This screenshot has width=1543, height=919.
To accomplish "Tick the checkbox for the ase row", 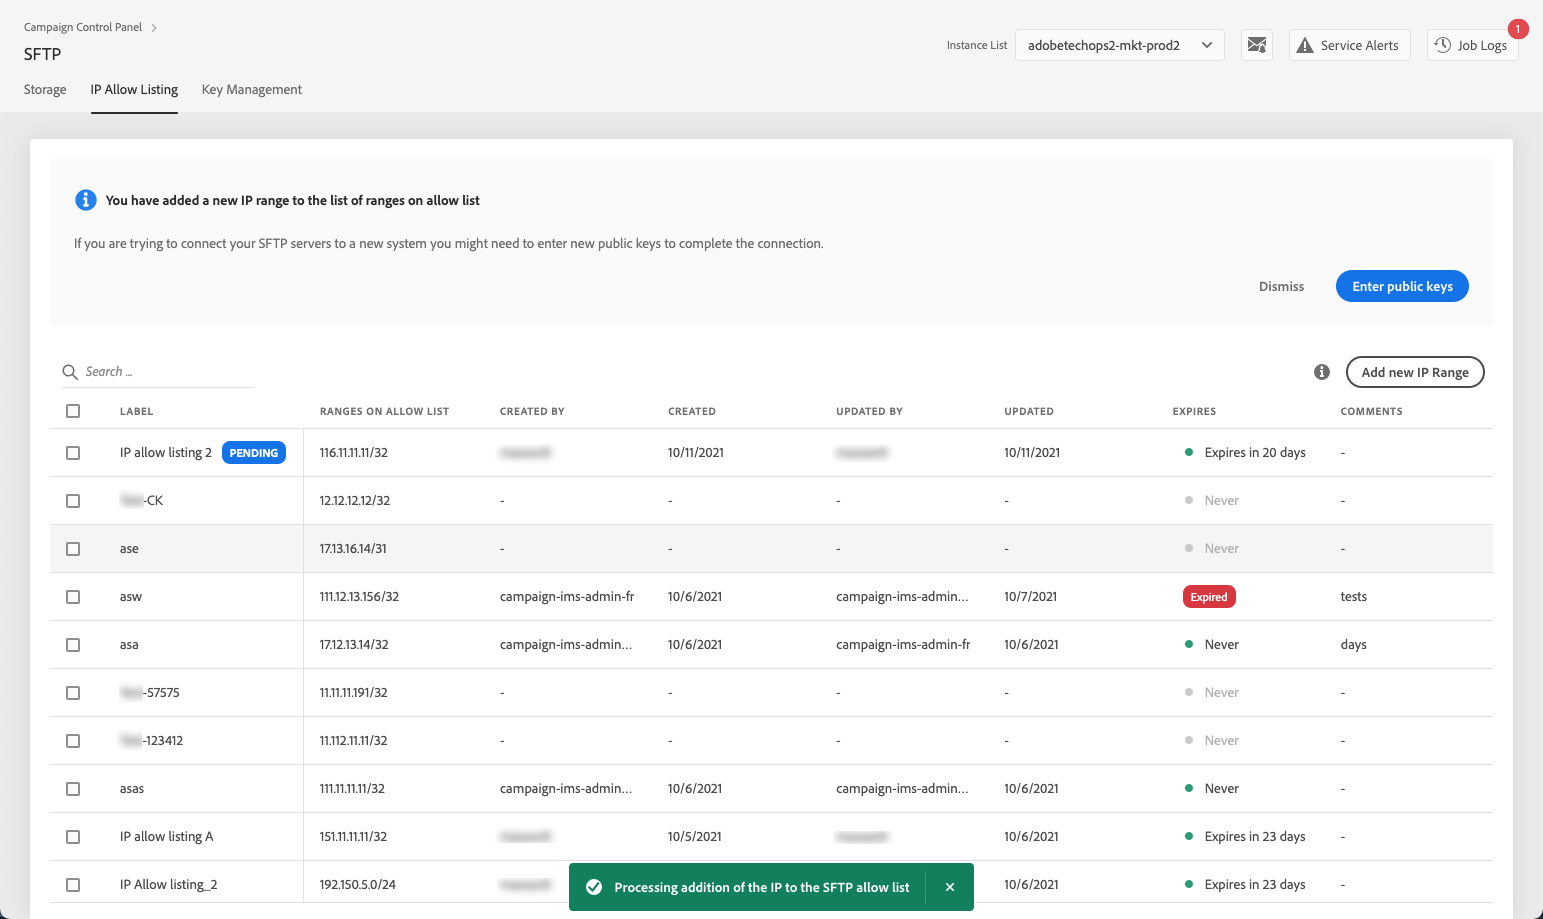I will coord(73,549).
